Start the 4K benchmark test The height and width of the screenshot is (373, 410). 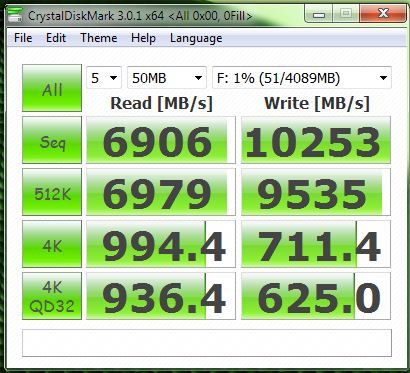pyautogui.click(x=52, y=244)
